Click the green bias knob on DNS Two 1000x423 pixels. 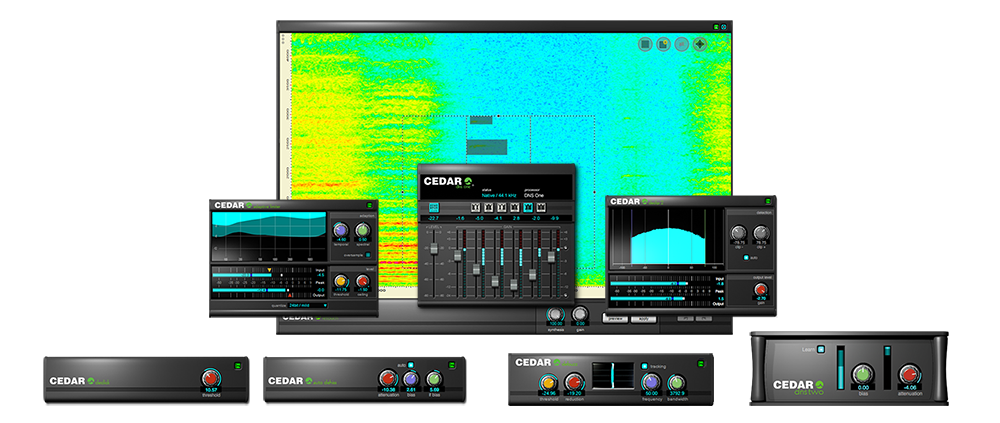coord(862,375)
